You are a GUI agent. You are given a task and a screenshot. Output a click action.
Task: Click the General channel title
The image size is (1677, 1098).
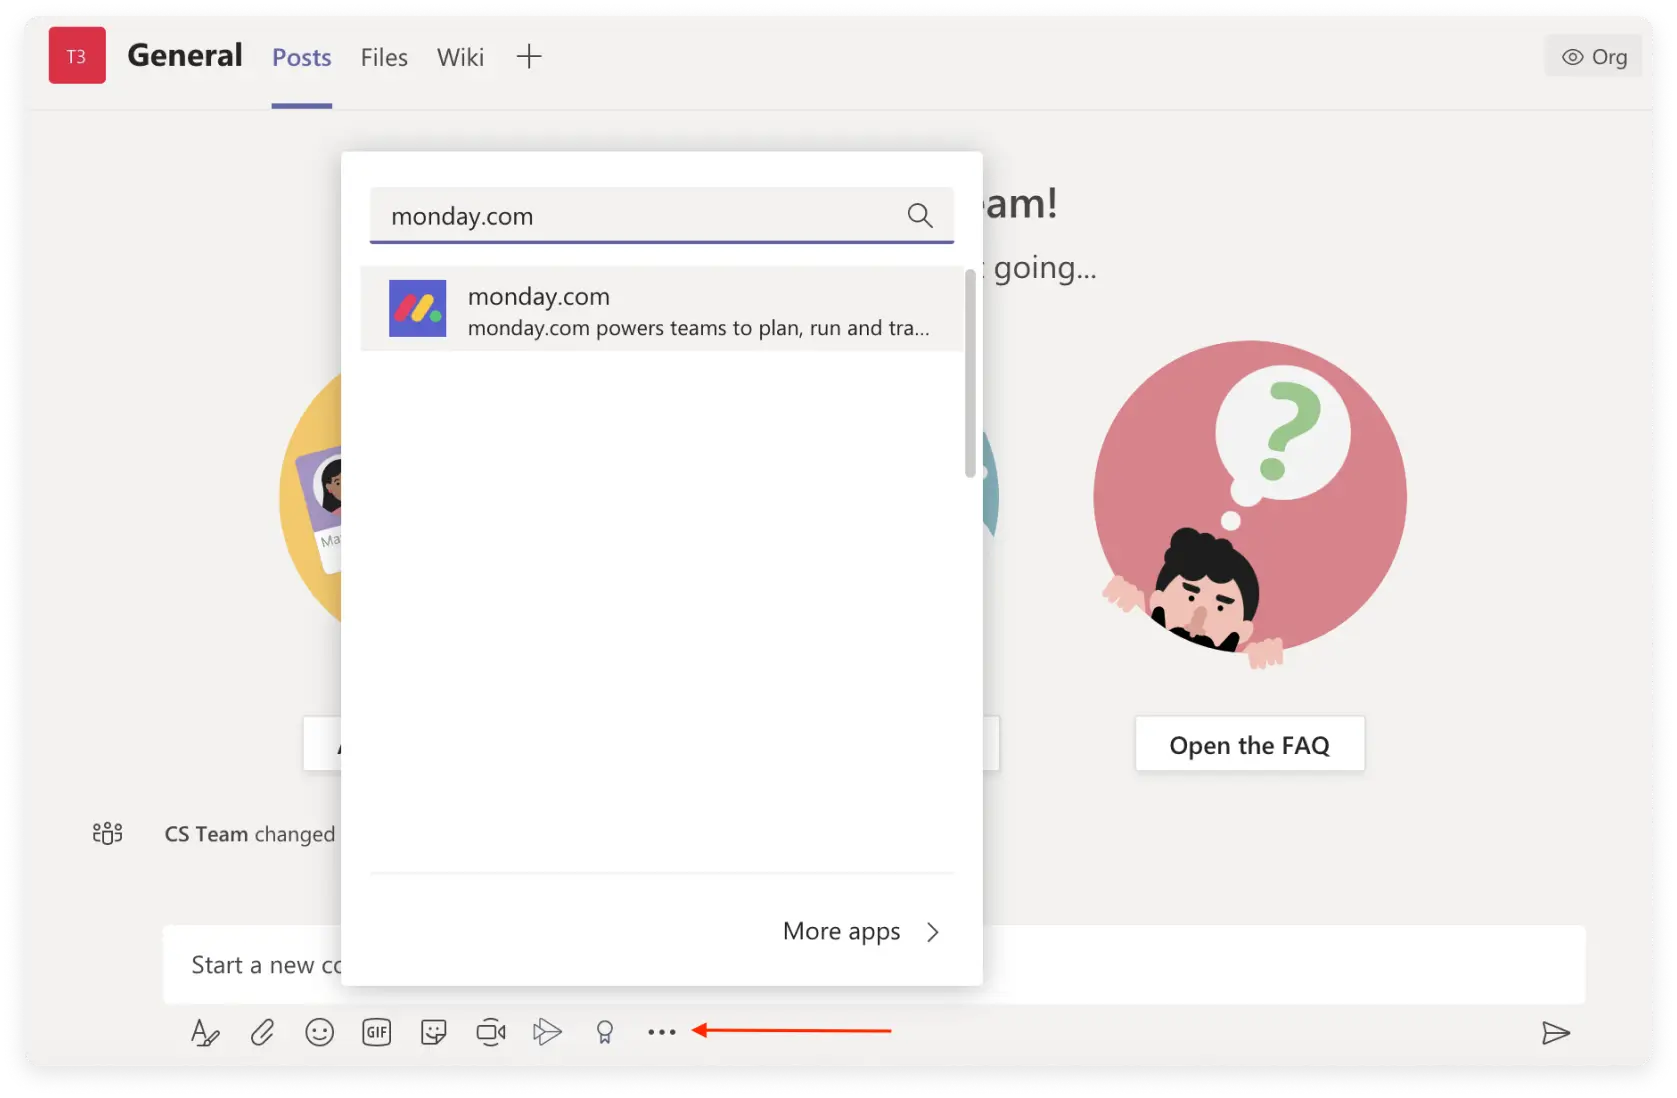click(185, 55)
